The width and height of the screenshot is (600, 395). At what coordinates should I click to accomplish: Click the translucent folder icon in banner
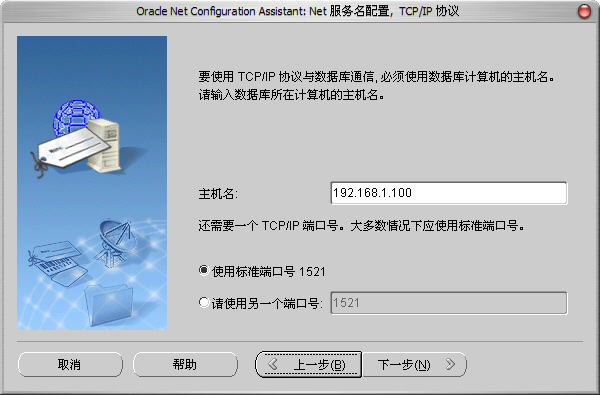[x=109, y=304]
